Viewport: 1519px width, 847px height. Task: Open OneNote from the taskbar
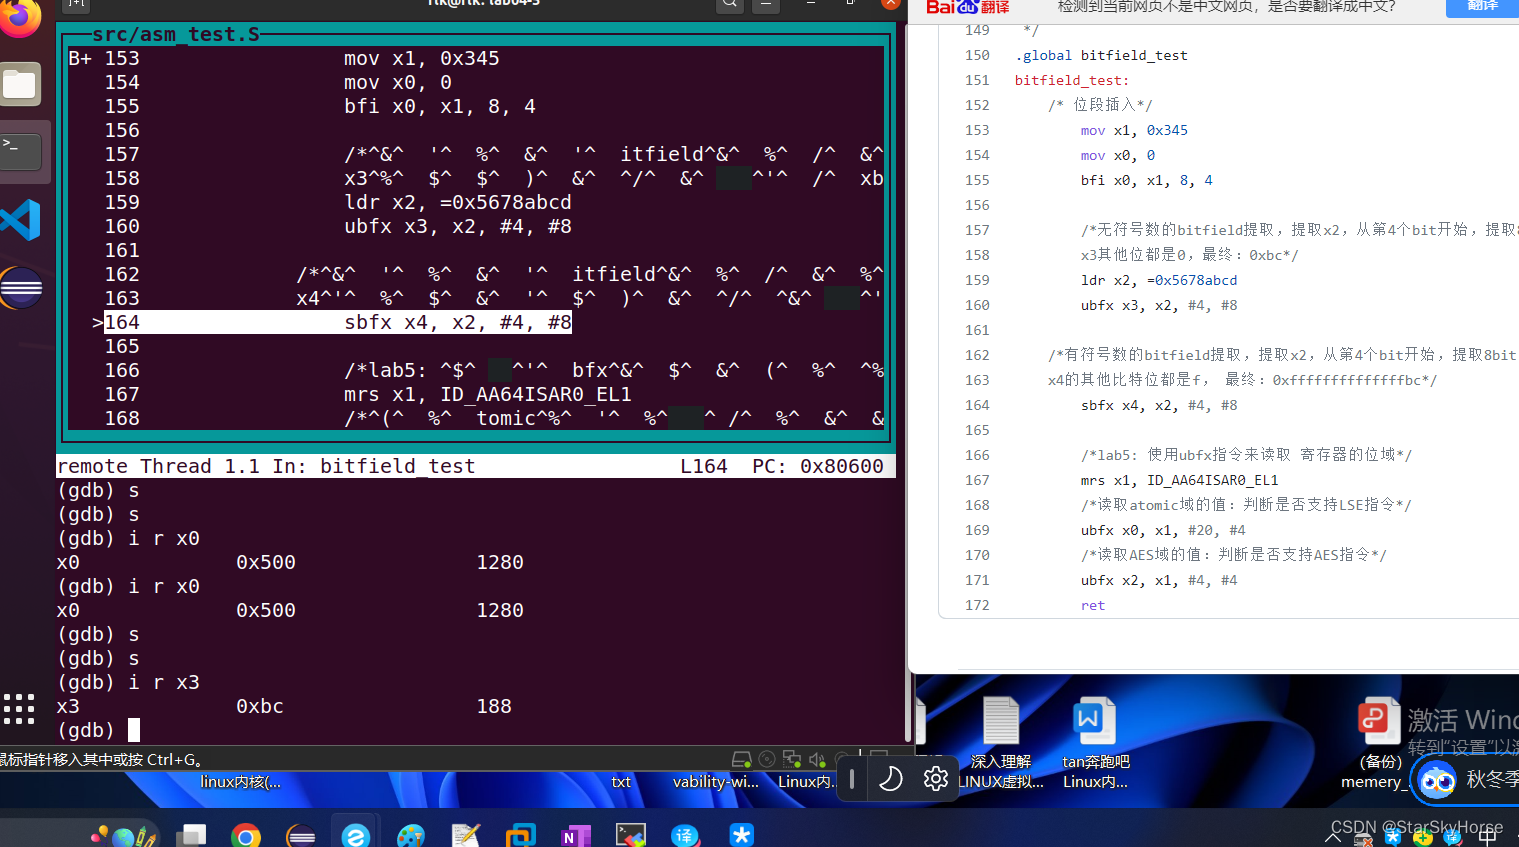point(575,835)
